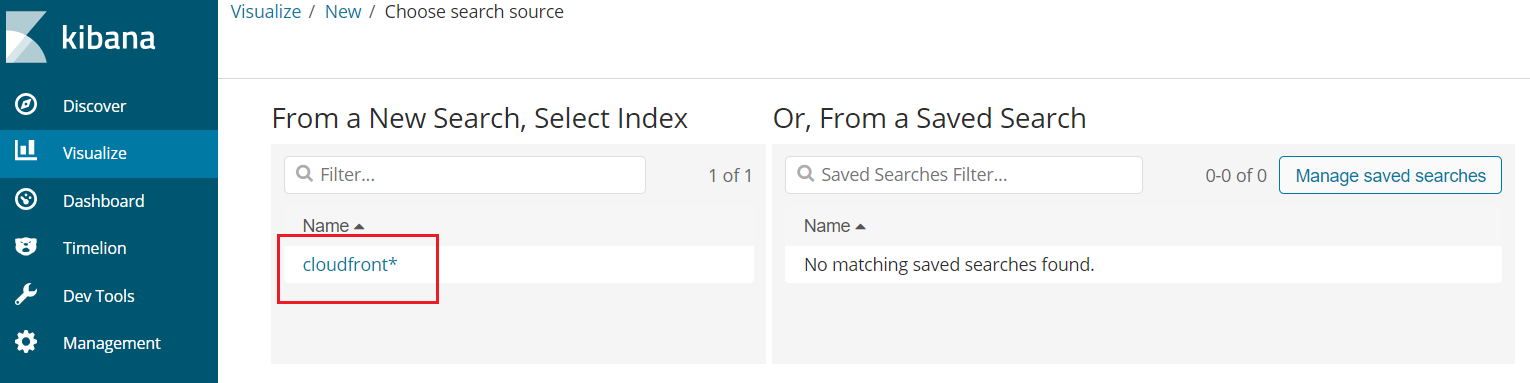
Task: Select the Timelion sidebar label
Action: coord(95,248)
